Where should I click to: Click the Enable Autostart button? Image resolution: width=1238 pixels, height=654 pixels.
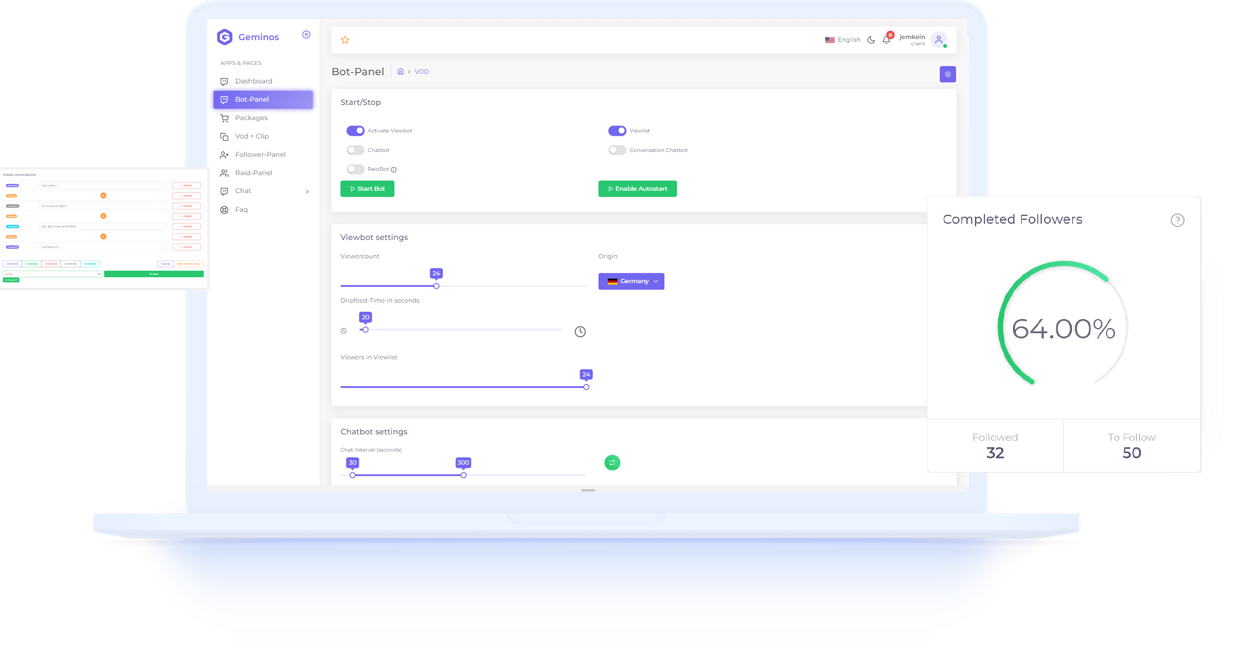[x=637, y=189]
